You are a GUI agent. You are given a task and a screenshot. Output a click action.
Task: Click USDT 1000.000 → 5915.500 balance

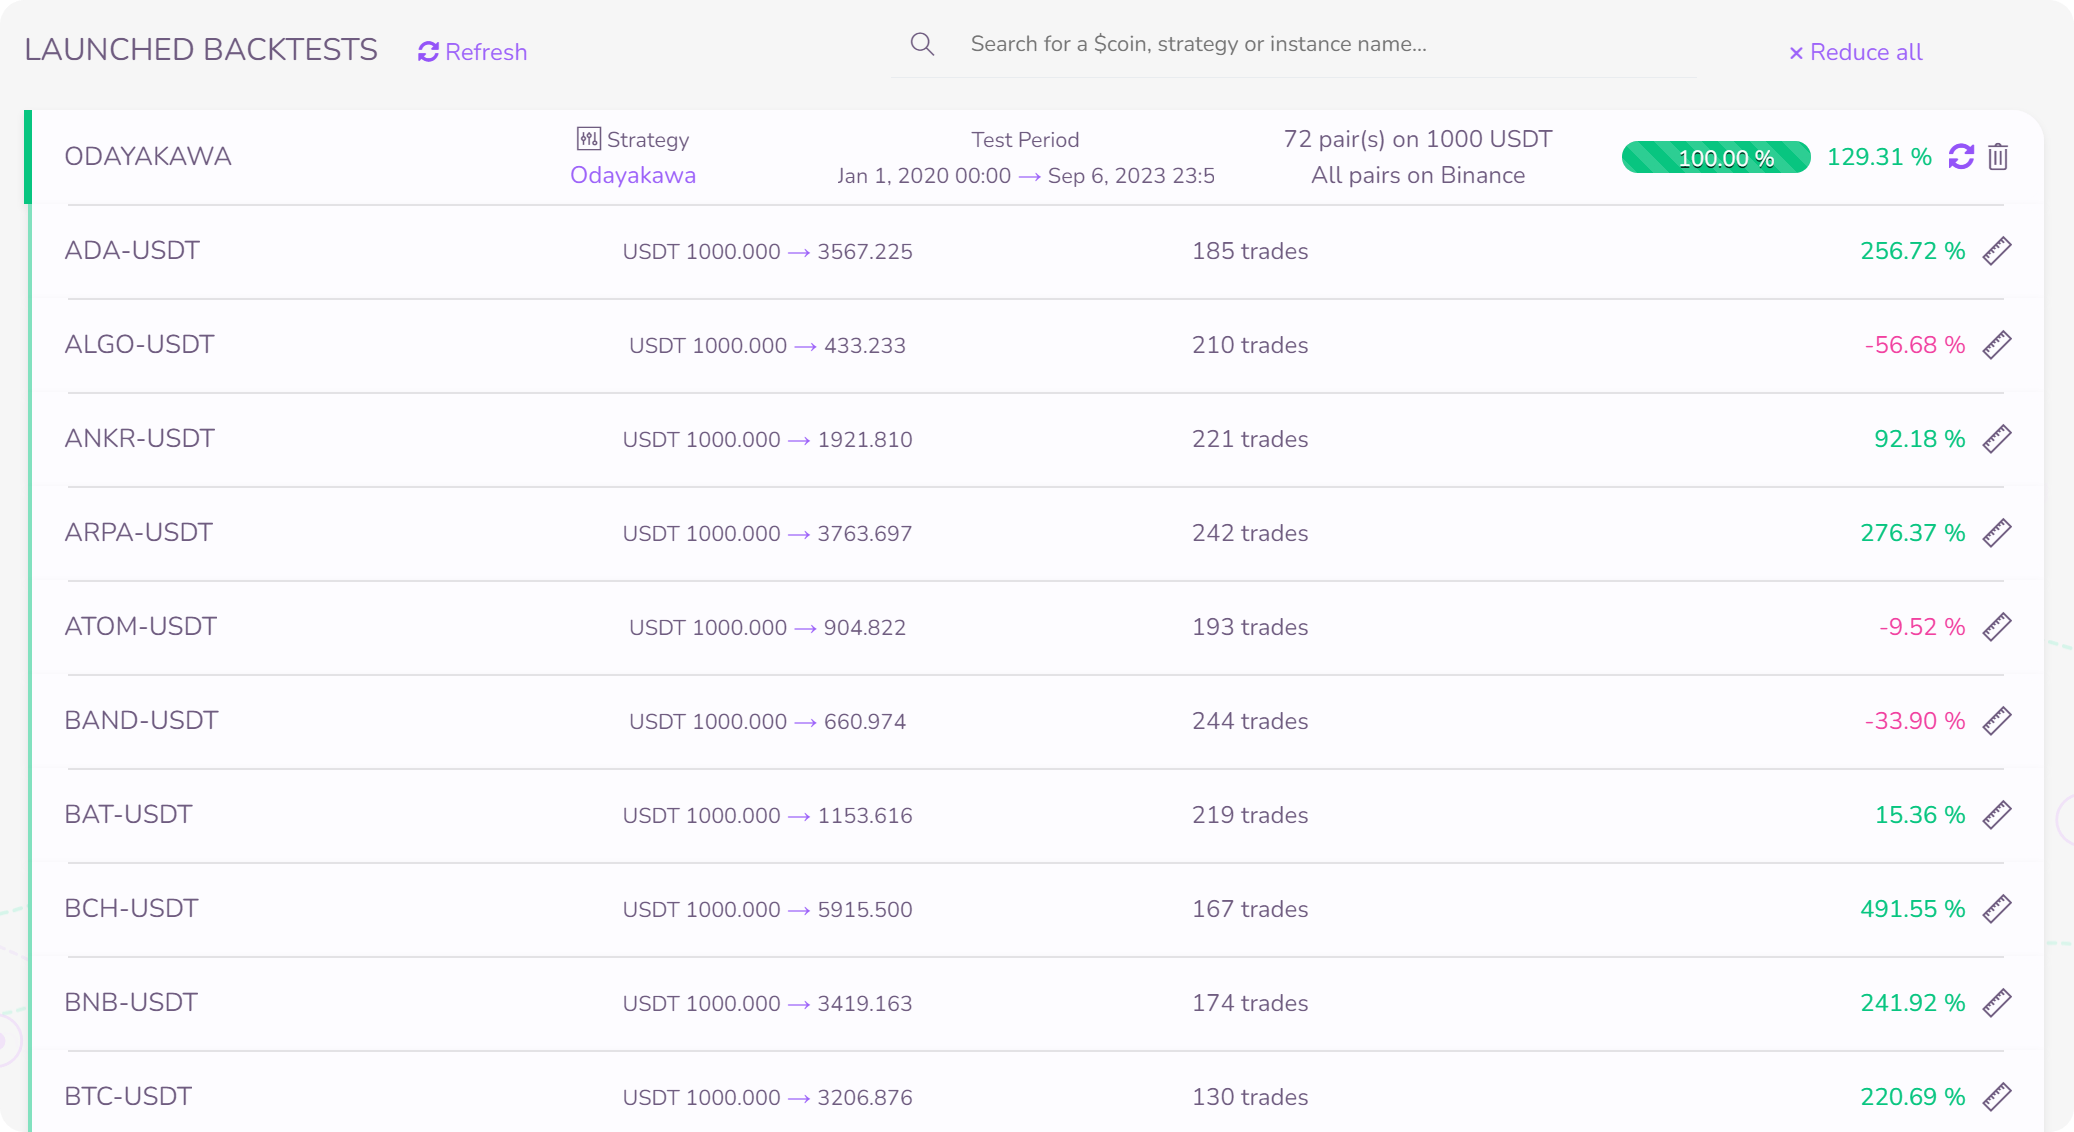(x=767, y=910)
